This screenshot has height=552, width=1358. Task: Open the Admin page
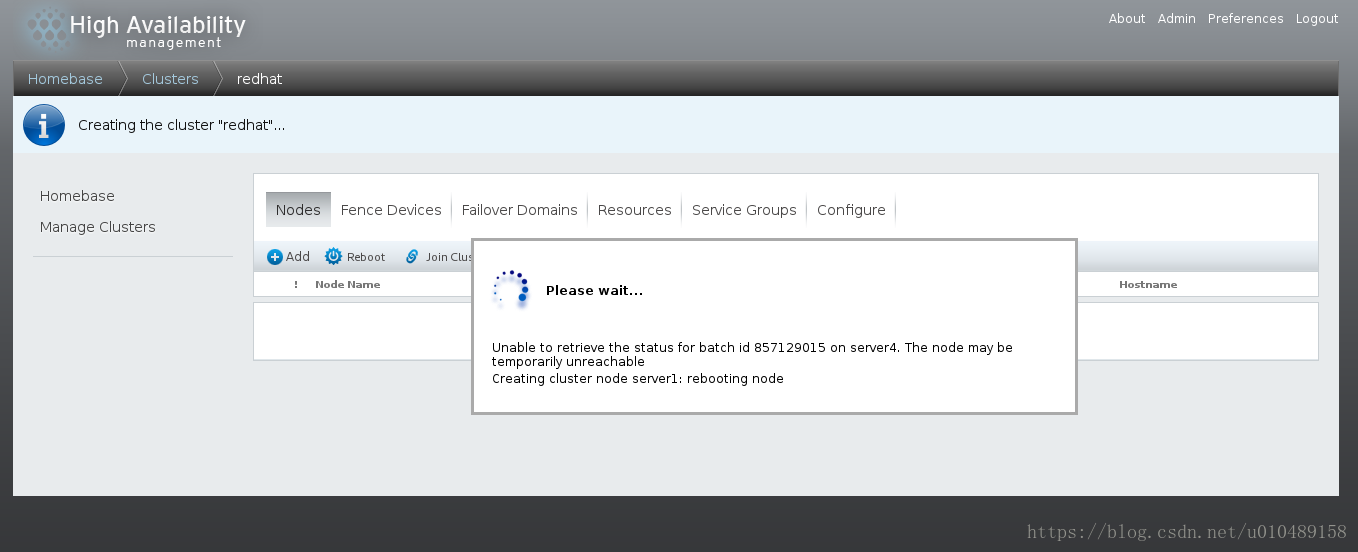(1177, 19)
